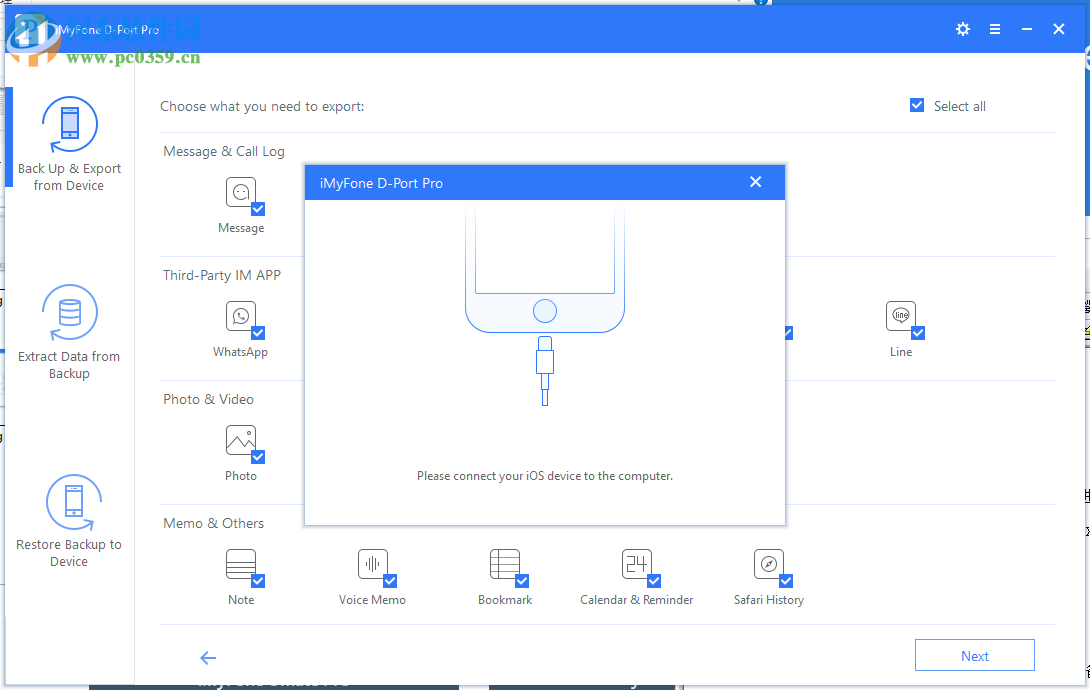The image size is (1090, 690).
Task: Open Restore Backup to Device section
Action: click(69, 521)
